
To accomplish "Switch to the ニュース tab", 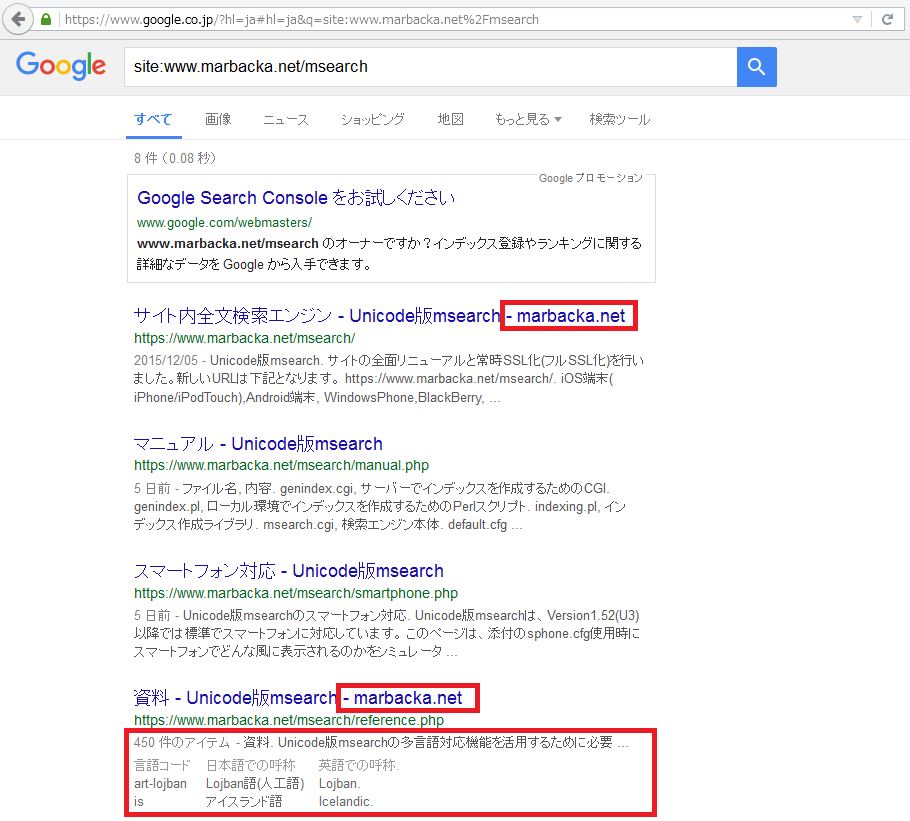I will pyautogui.click(x=286, y=120).
